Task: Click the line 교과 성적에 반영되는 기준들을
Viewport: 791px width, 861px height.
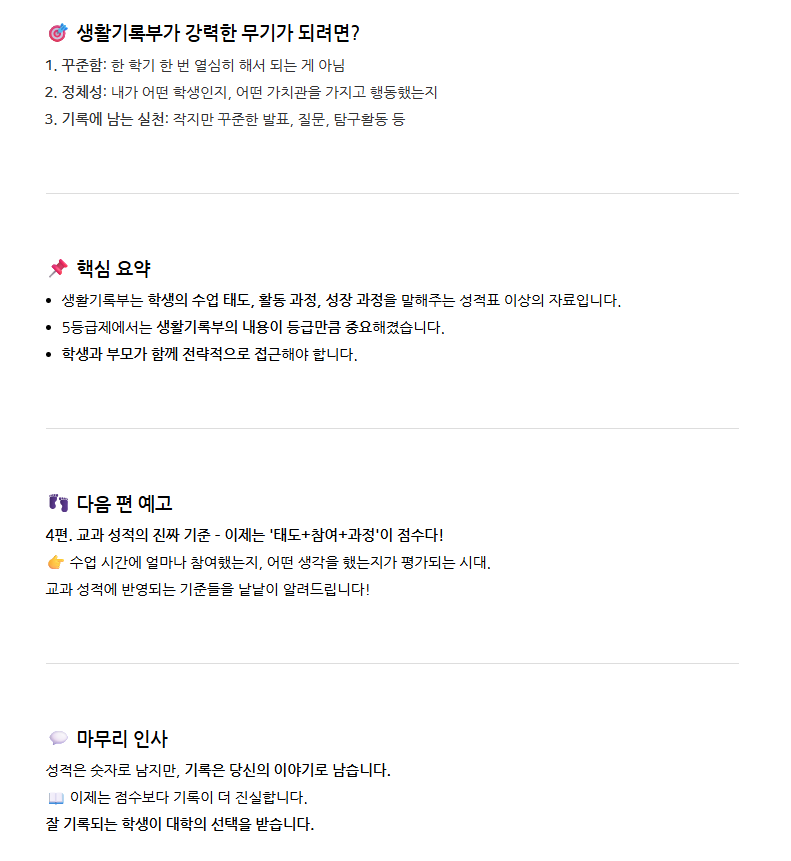Action: click(207, 590)
